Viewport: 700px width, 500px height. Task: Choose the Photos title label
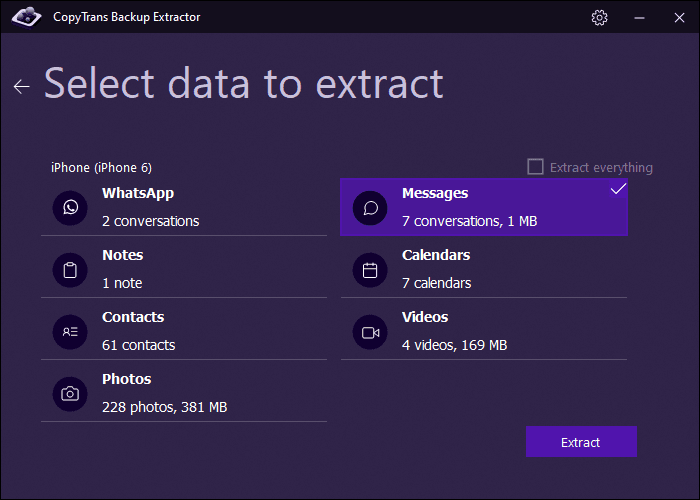pyautogui.click(x=126, y=379)
